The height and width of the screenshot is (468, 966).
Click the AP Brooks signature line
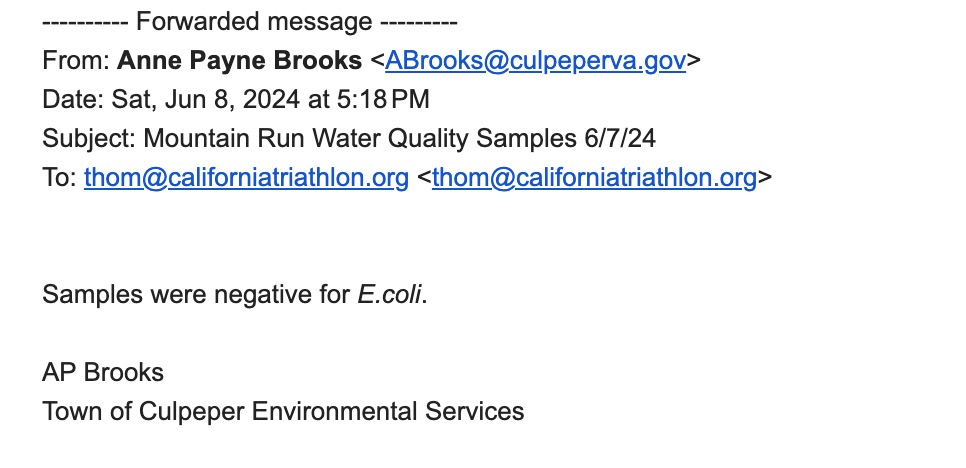coord(103,372)
